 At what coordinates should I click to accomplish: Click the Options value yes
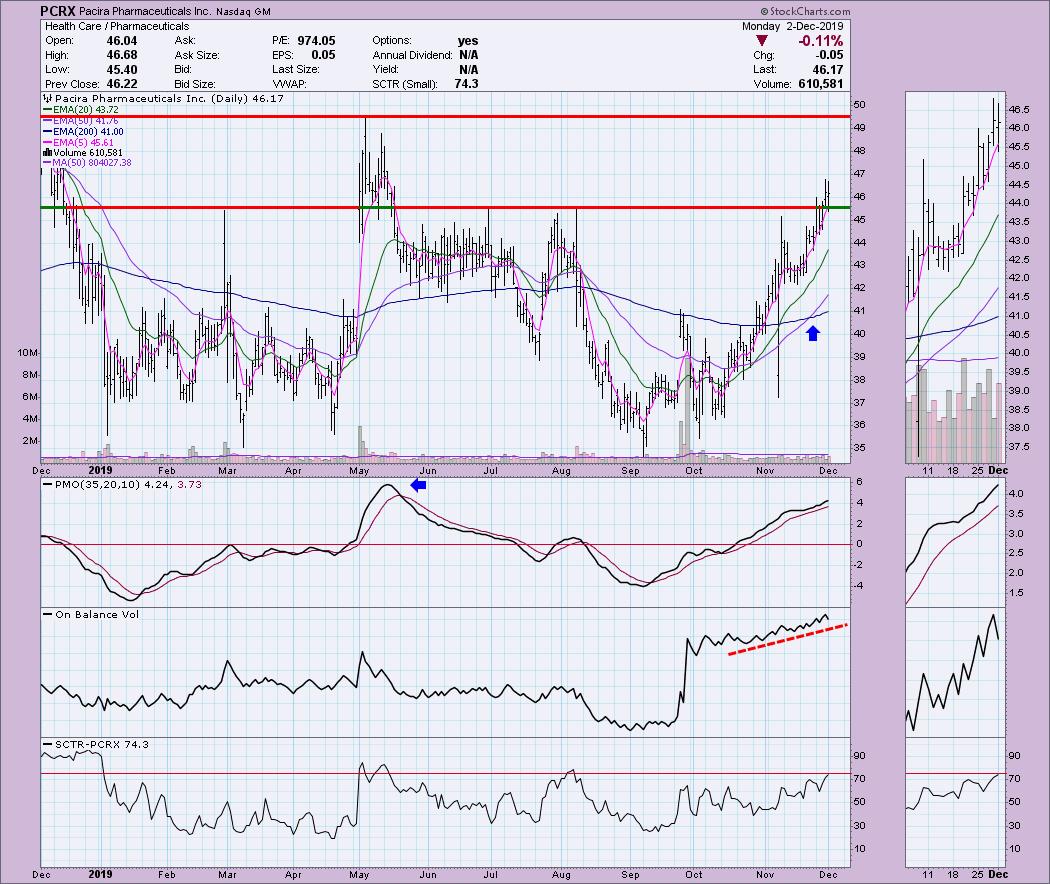coord(468,41)
